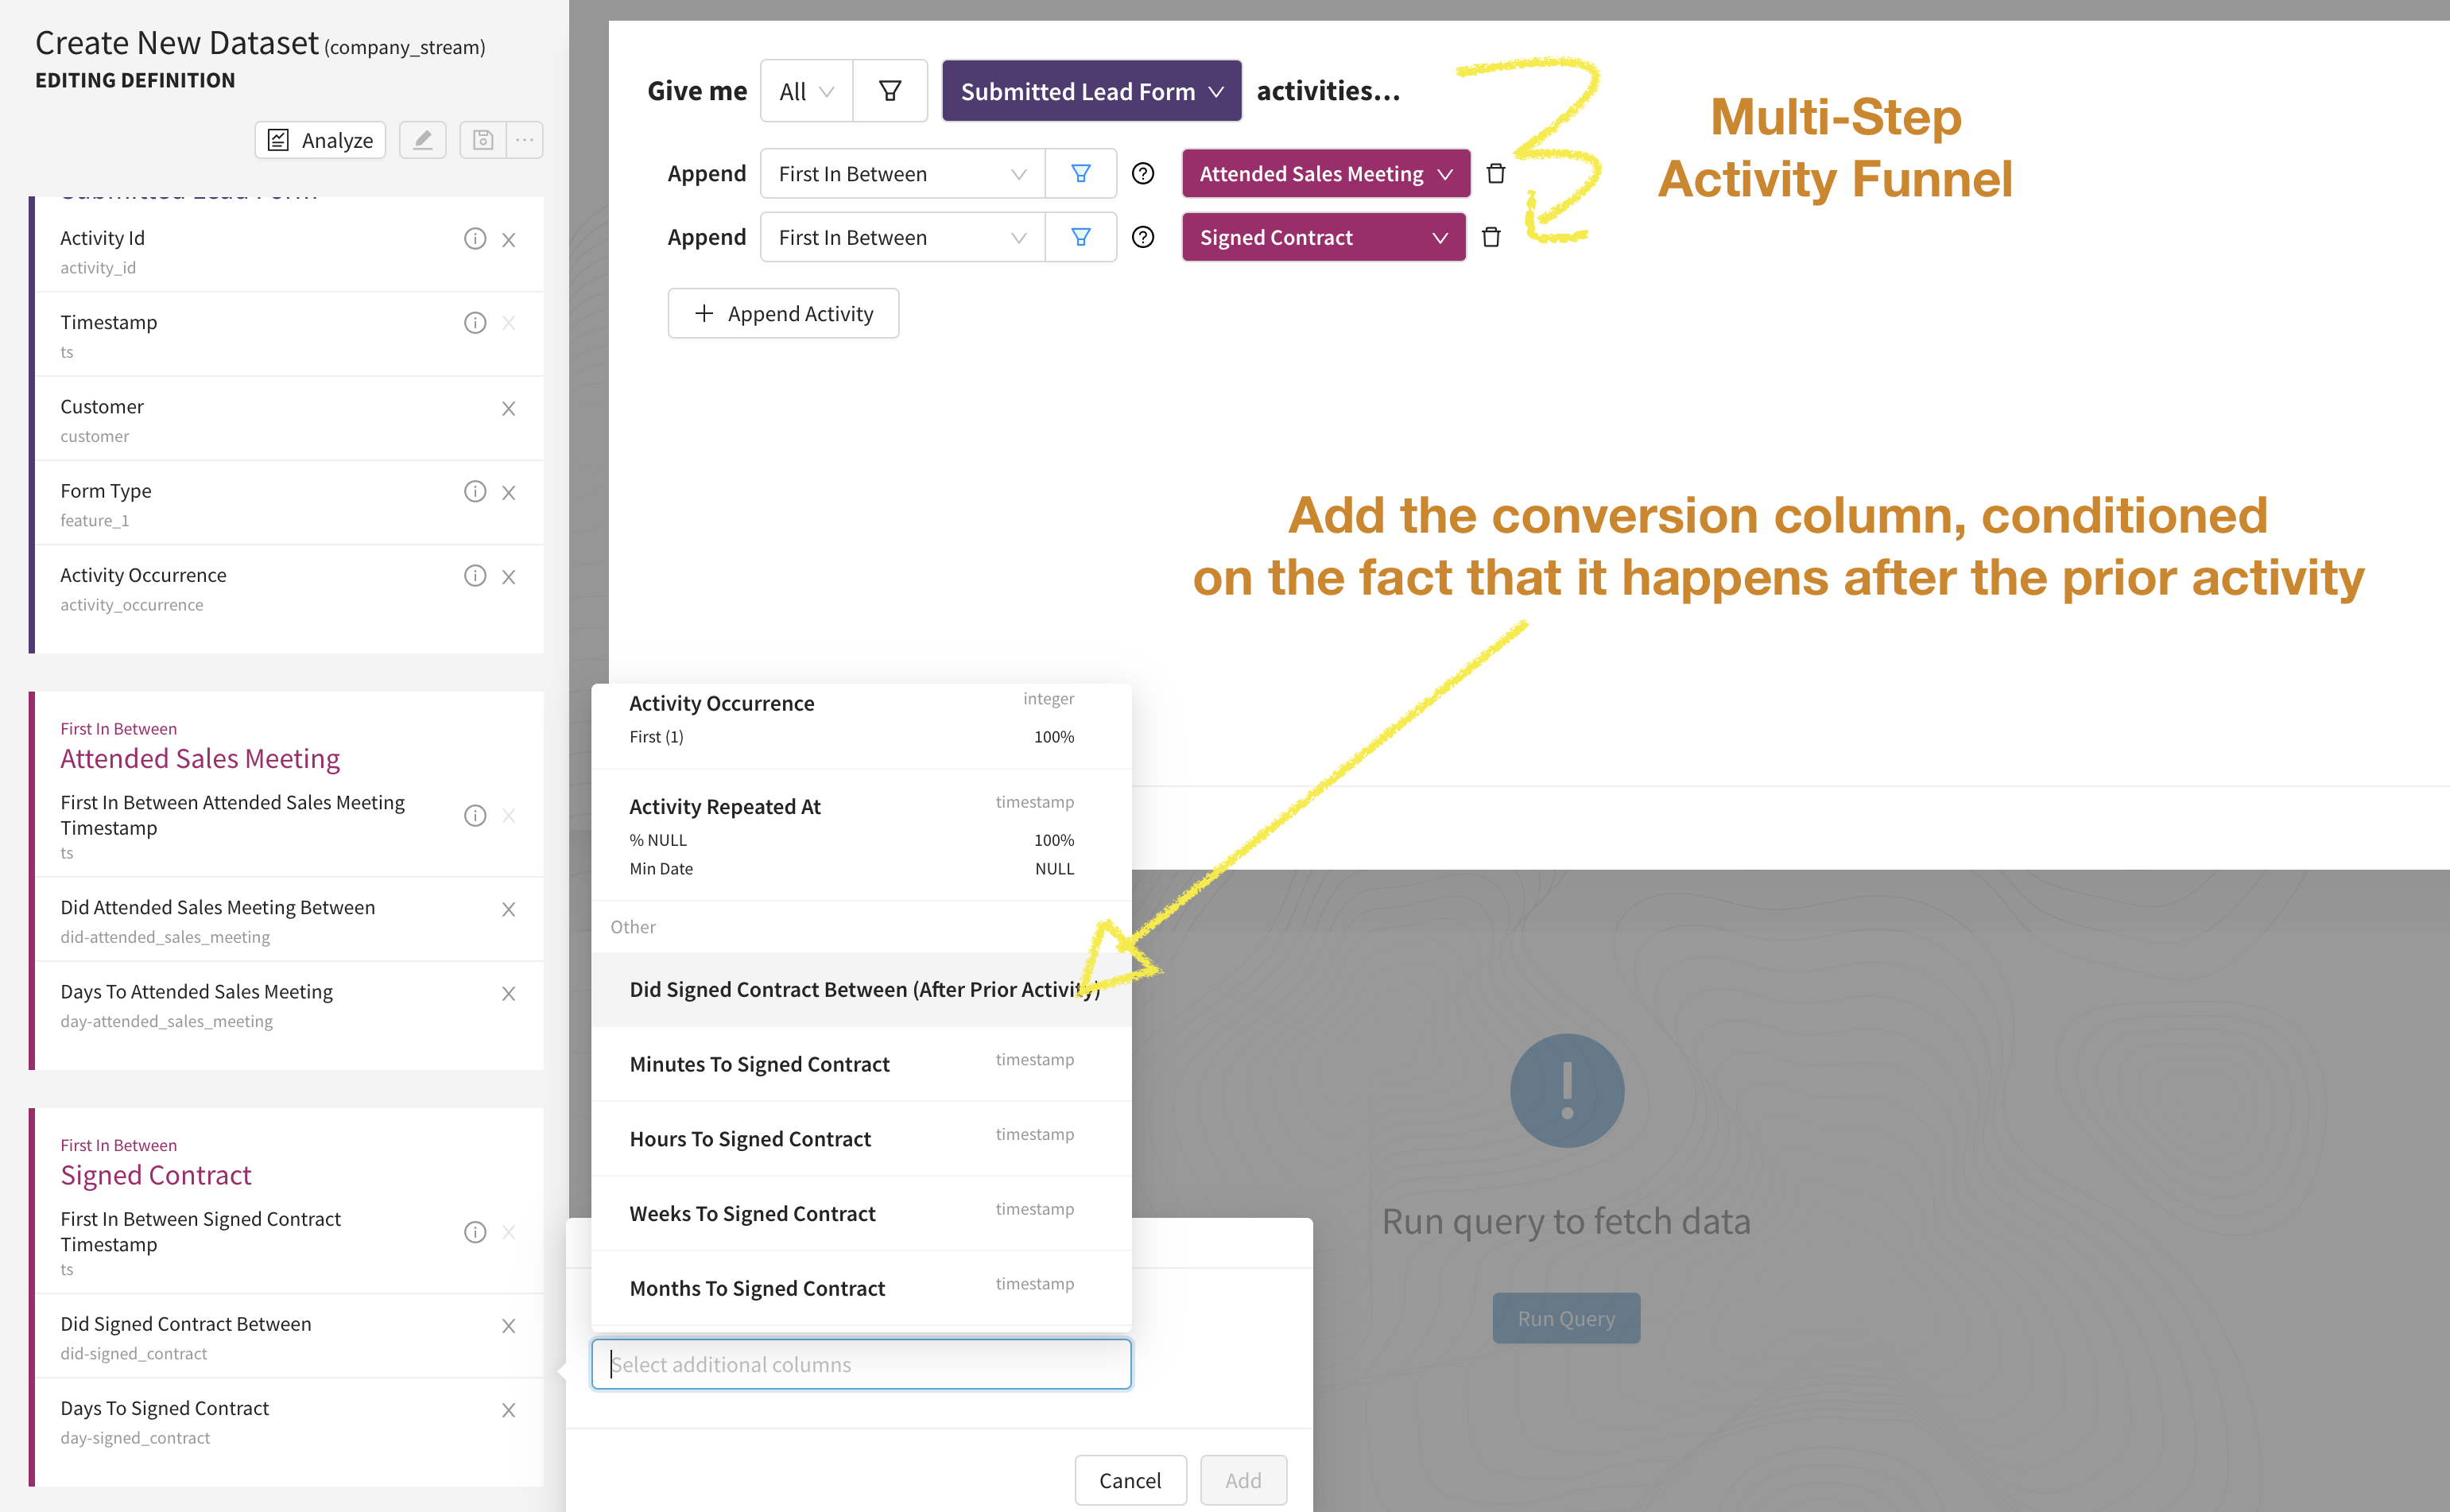The image size is (2450, 1512).
Task: Open the Submitted Lead Form activity dropdown
Action: point(1091,91)
